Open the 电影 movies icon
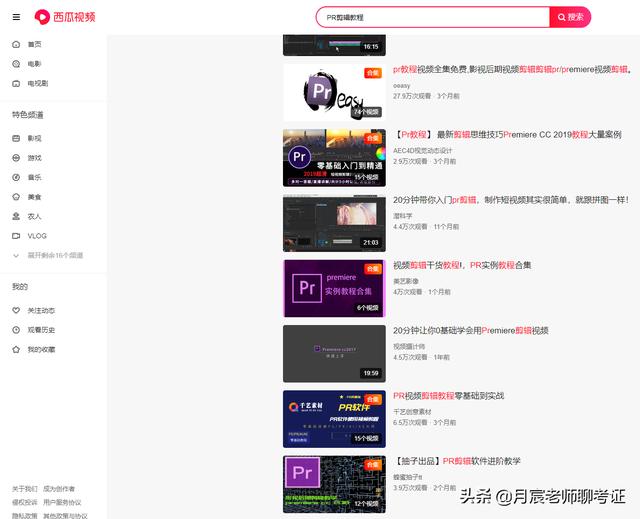Screen dimensions: 640x519 pyautogui.click(x=16, y=64)
